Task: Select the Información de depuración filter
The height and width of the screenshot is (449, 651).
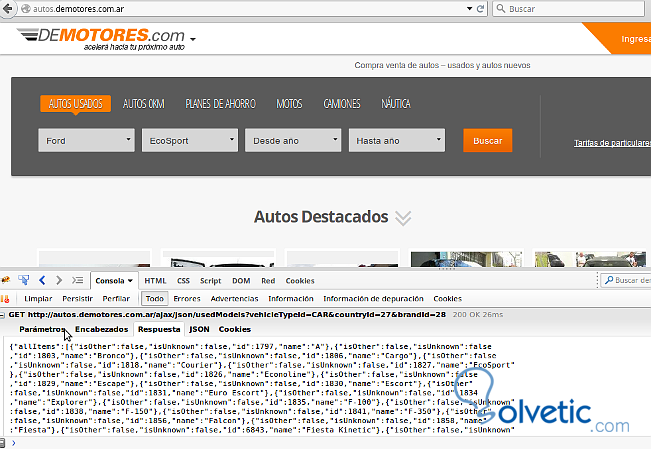Action: pos(373,299)
